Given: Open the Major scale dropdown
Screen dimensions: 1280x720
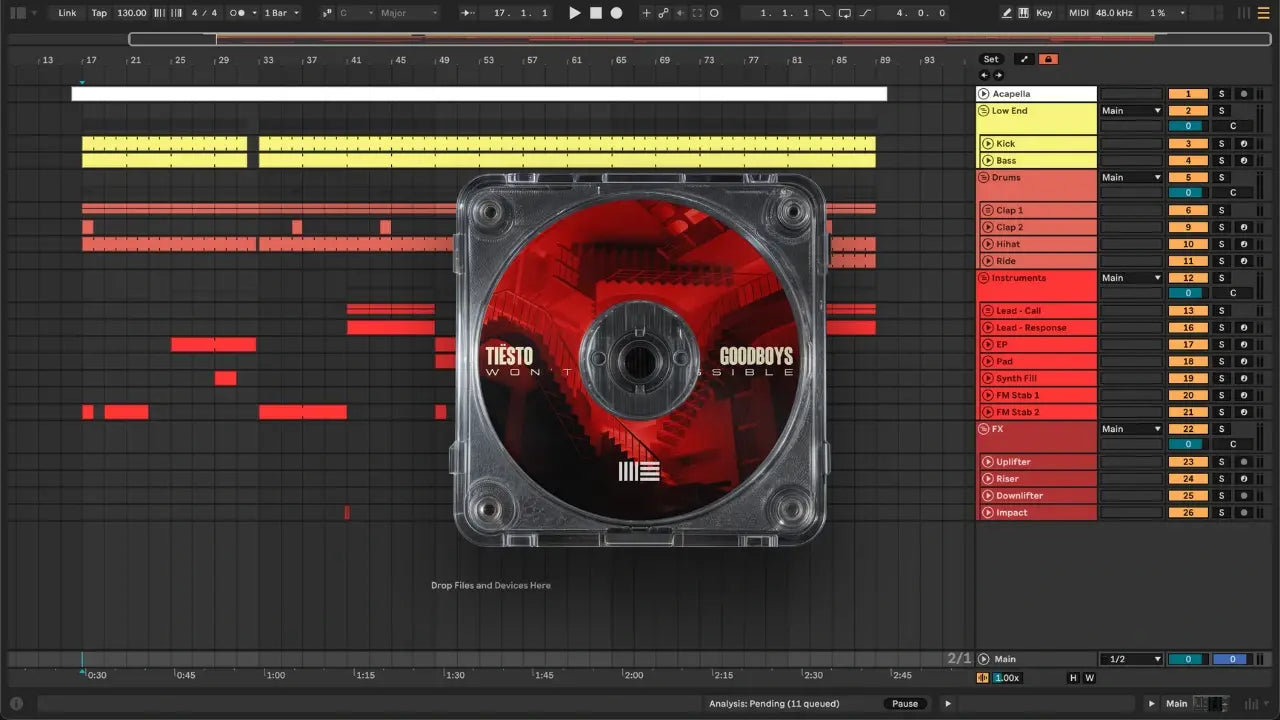Looking at the screenshot, I should (x=408, y=13).
